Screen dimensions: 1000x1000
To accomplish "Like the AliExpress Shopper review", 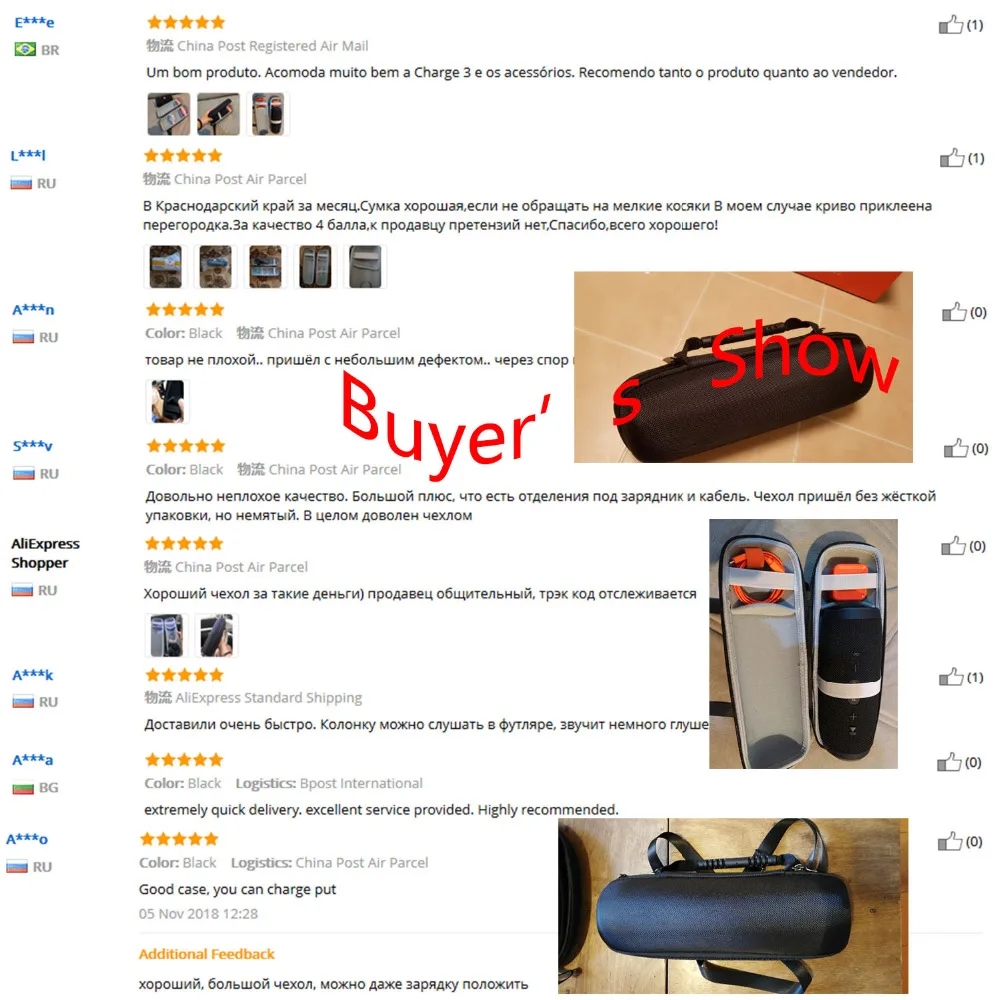I will [953, 546].
